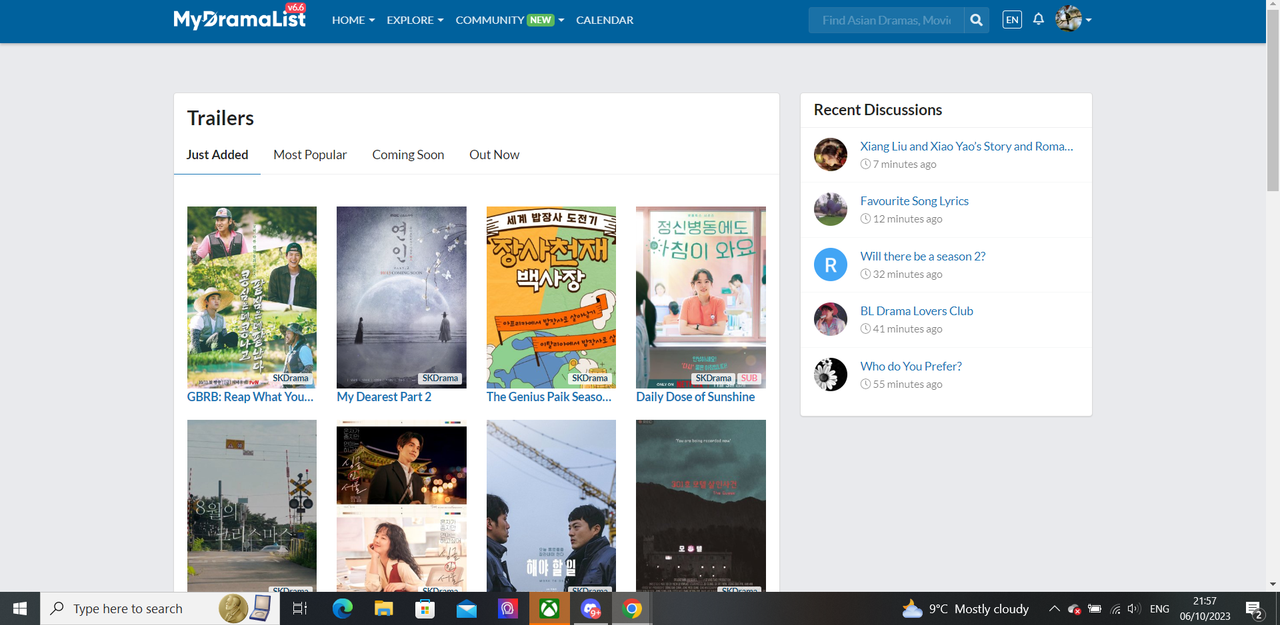The image size is (1280, 625).
Task: Open the Xbox app from the taskbar
Action: pos(549,608)
